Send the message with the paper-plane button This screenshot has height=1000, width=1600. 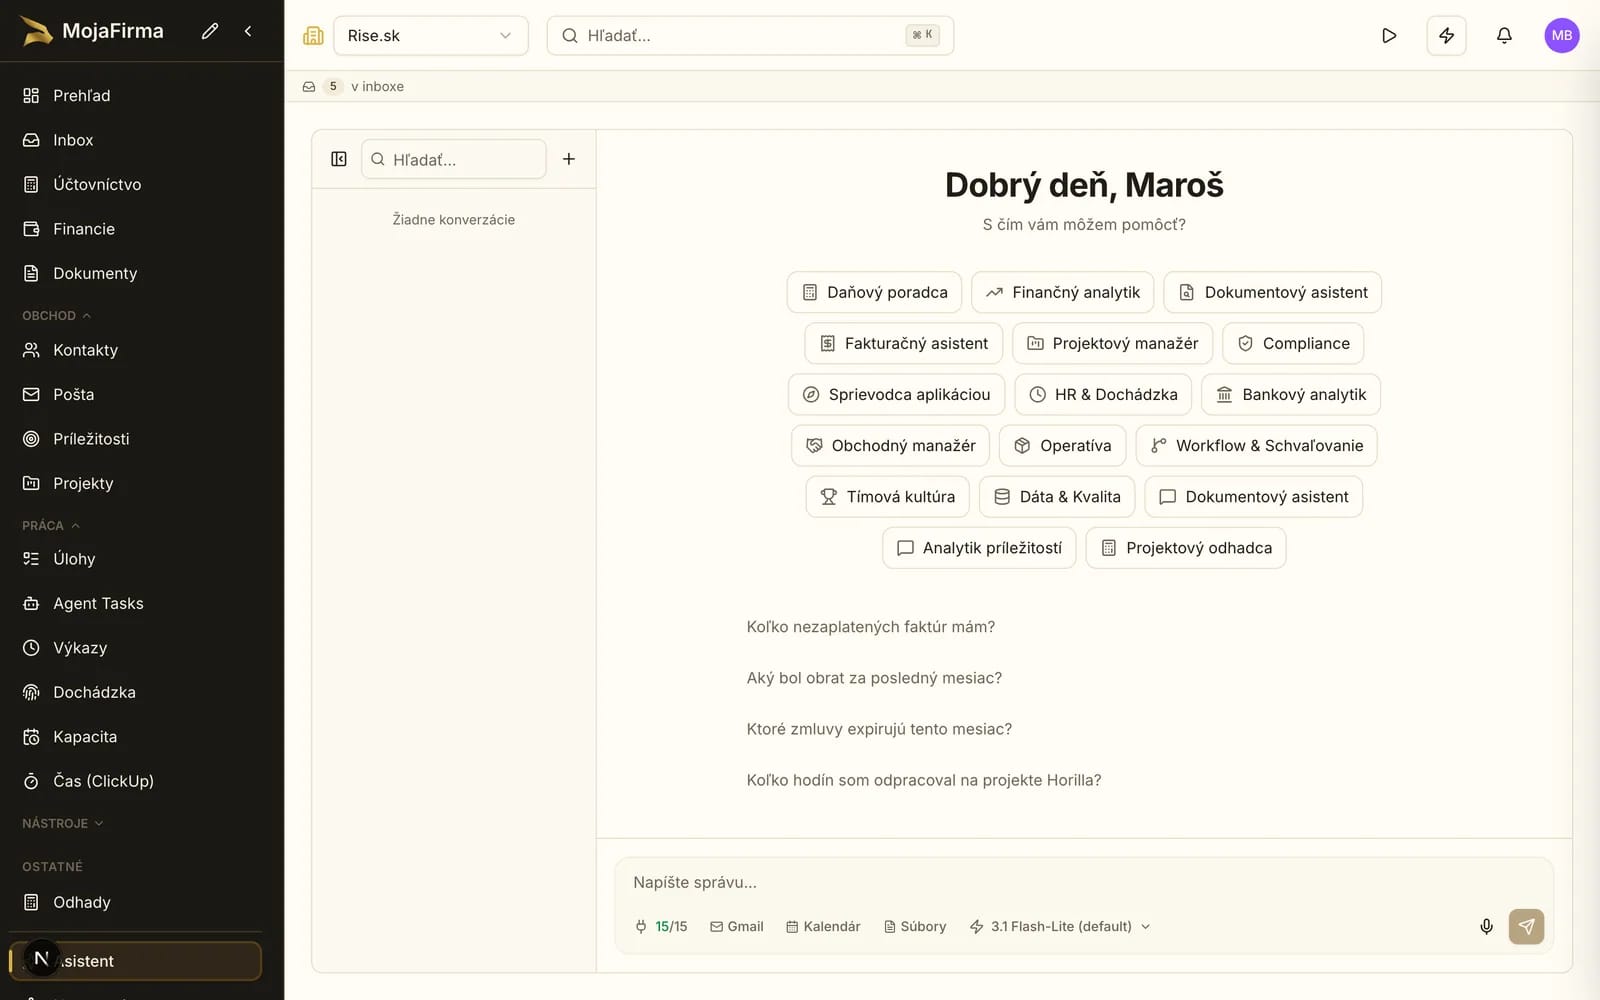[1526, 926]
